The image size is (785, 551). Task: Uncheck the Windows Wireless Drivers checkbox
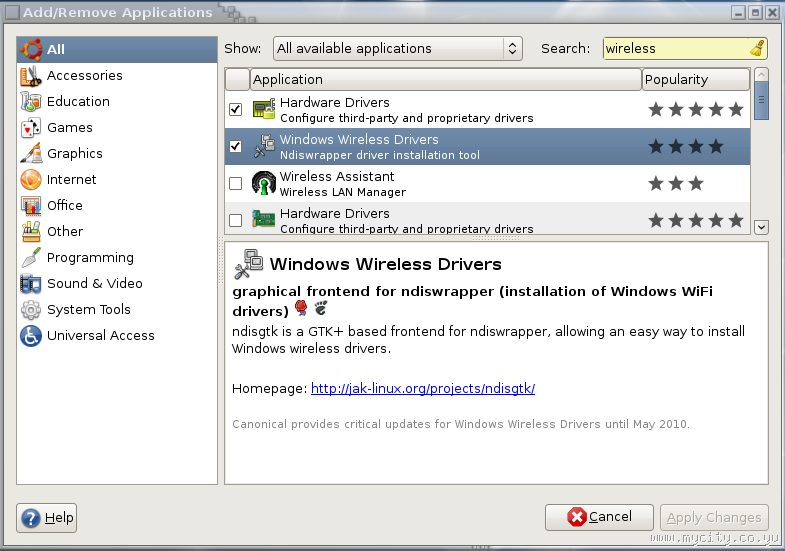[235, 146]
